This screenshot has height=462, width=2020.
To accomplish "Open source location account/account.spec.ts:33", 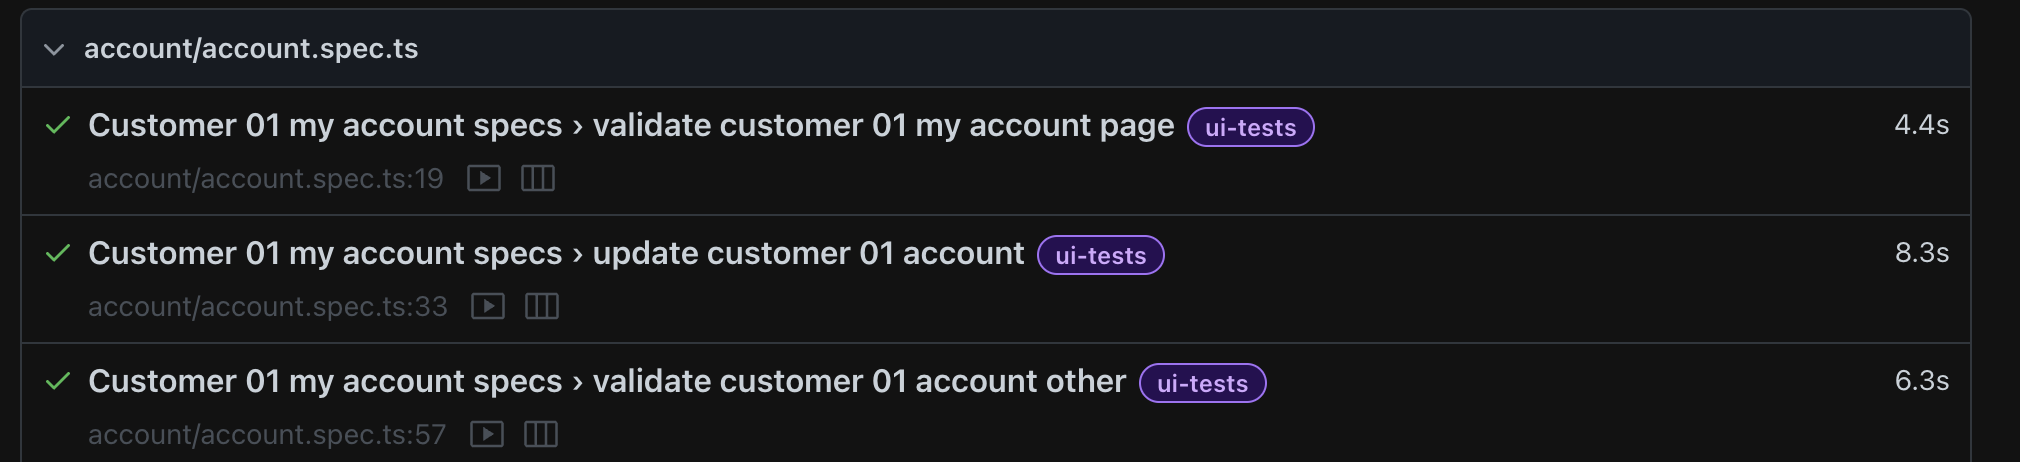I will click(268, 307).
